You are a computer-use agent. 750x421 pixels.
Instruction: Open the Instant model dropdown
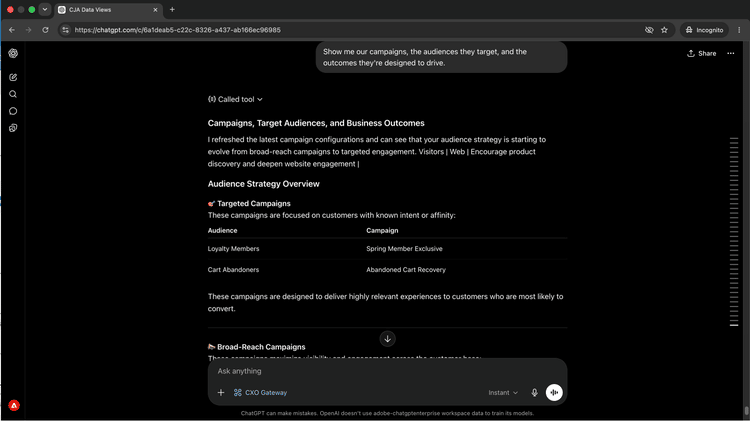pos(503,392)
